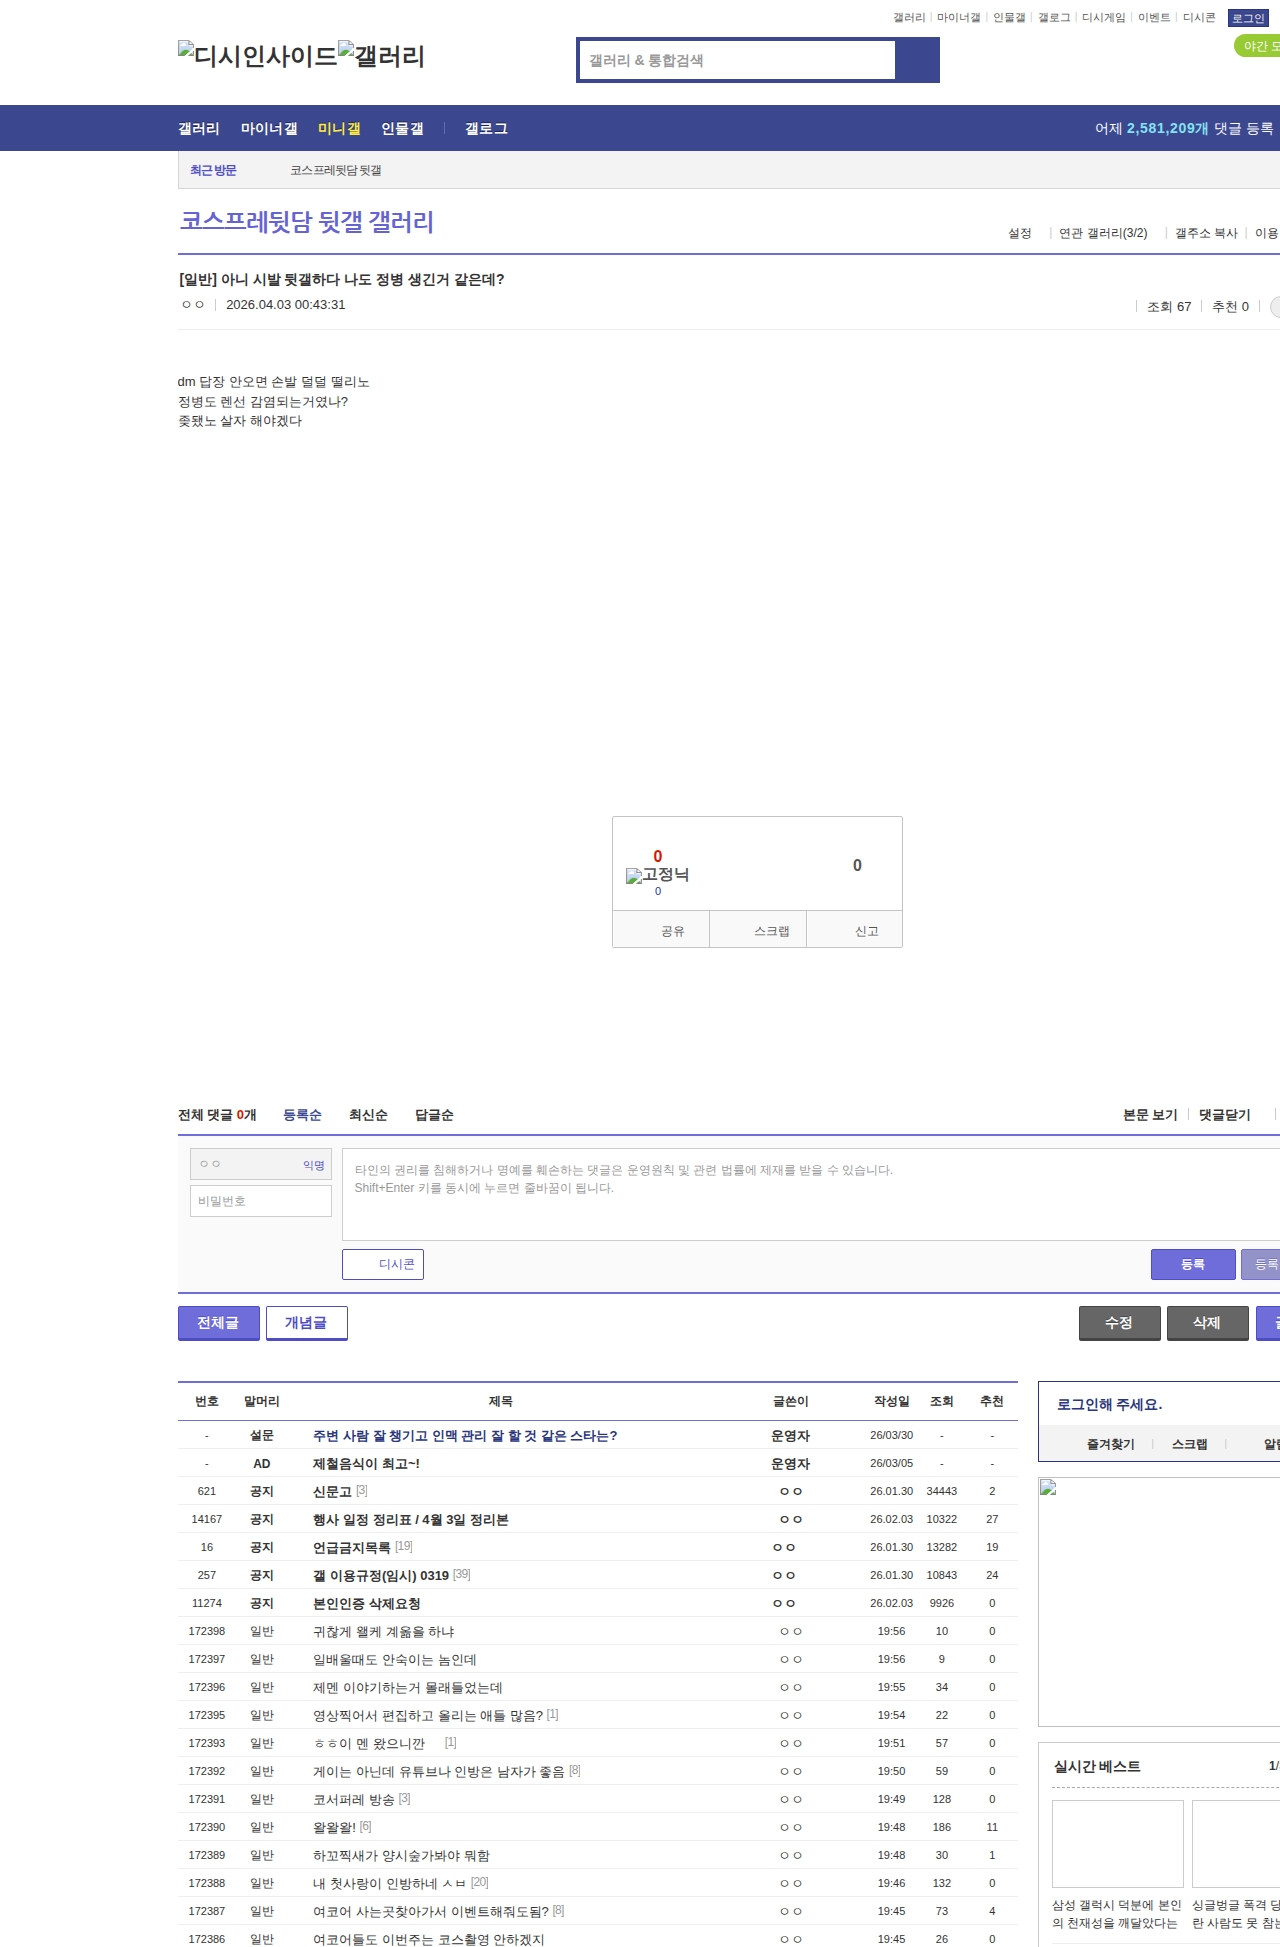Open post 왈왈왈!
This screenshot has width=1280, height=1947.
334,1827
